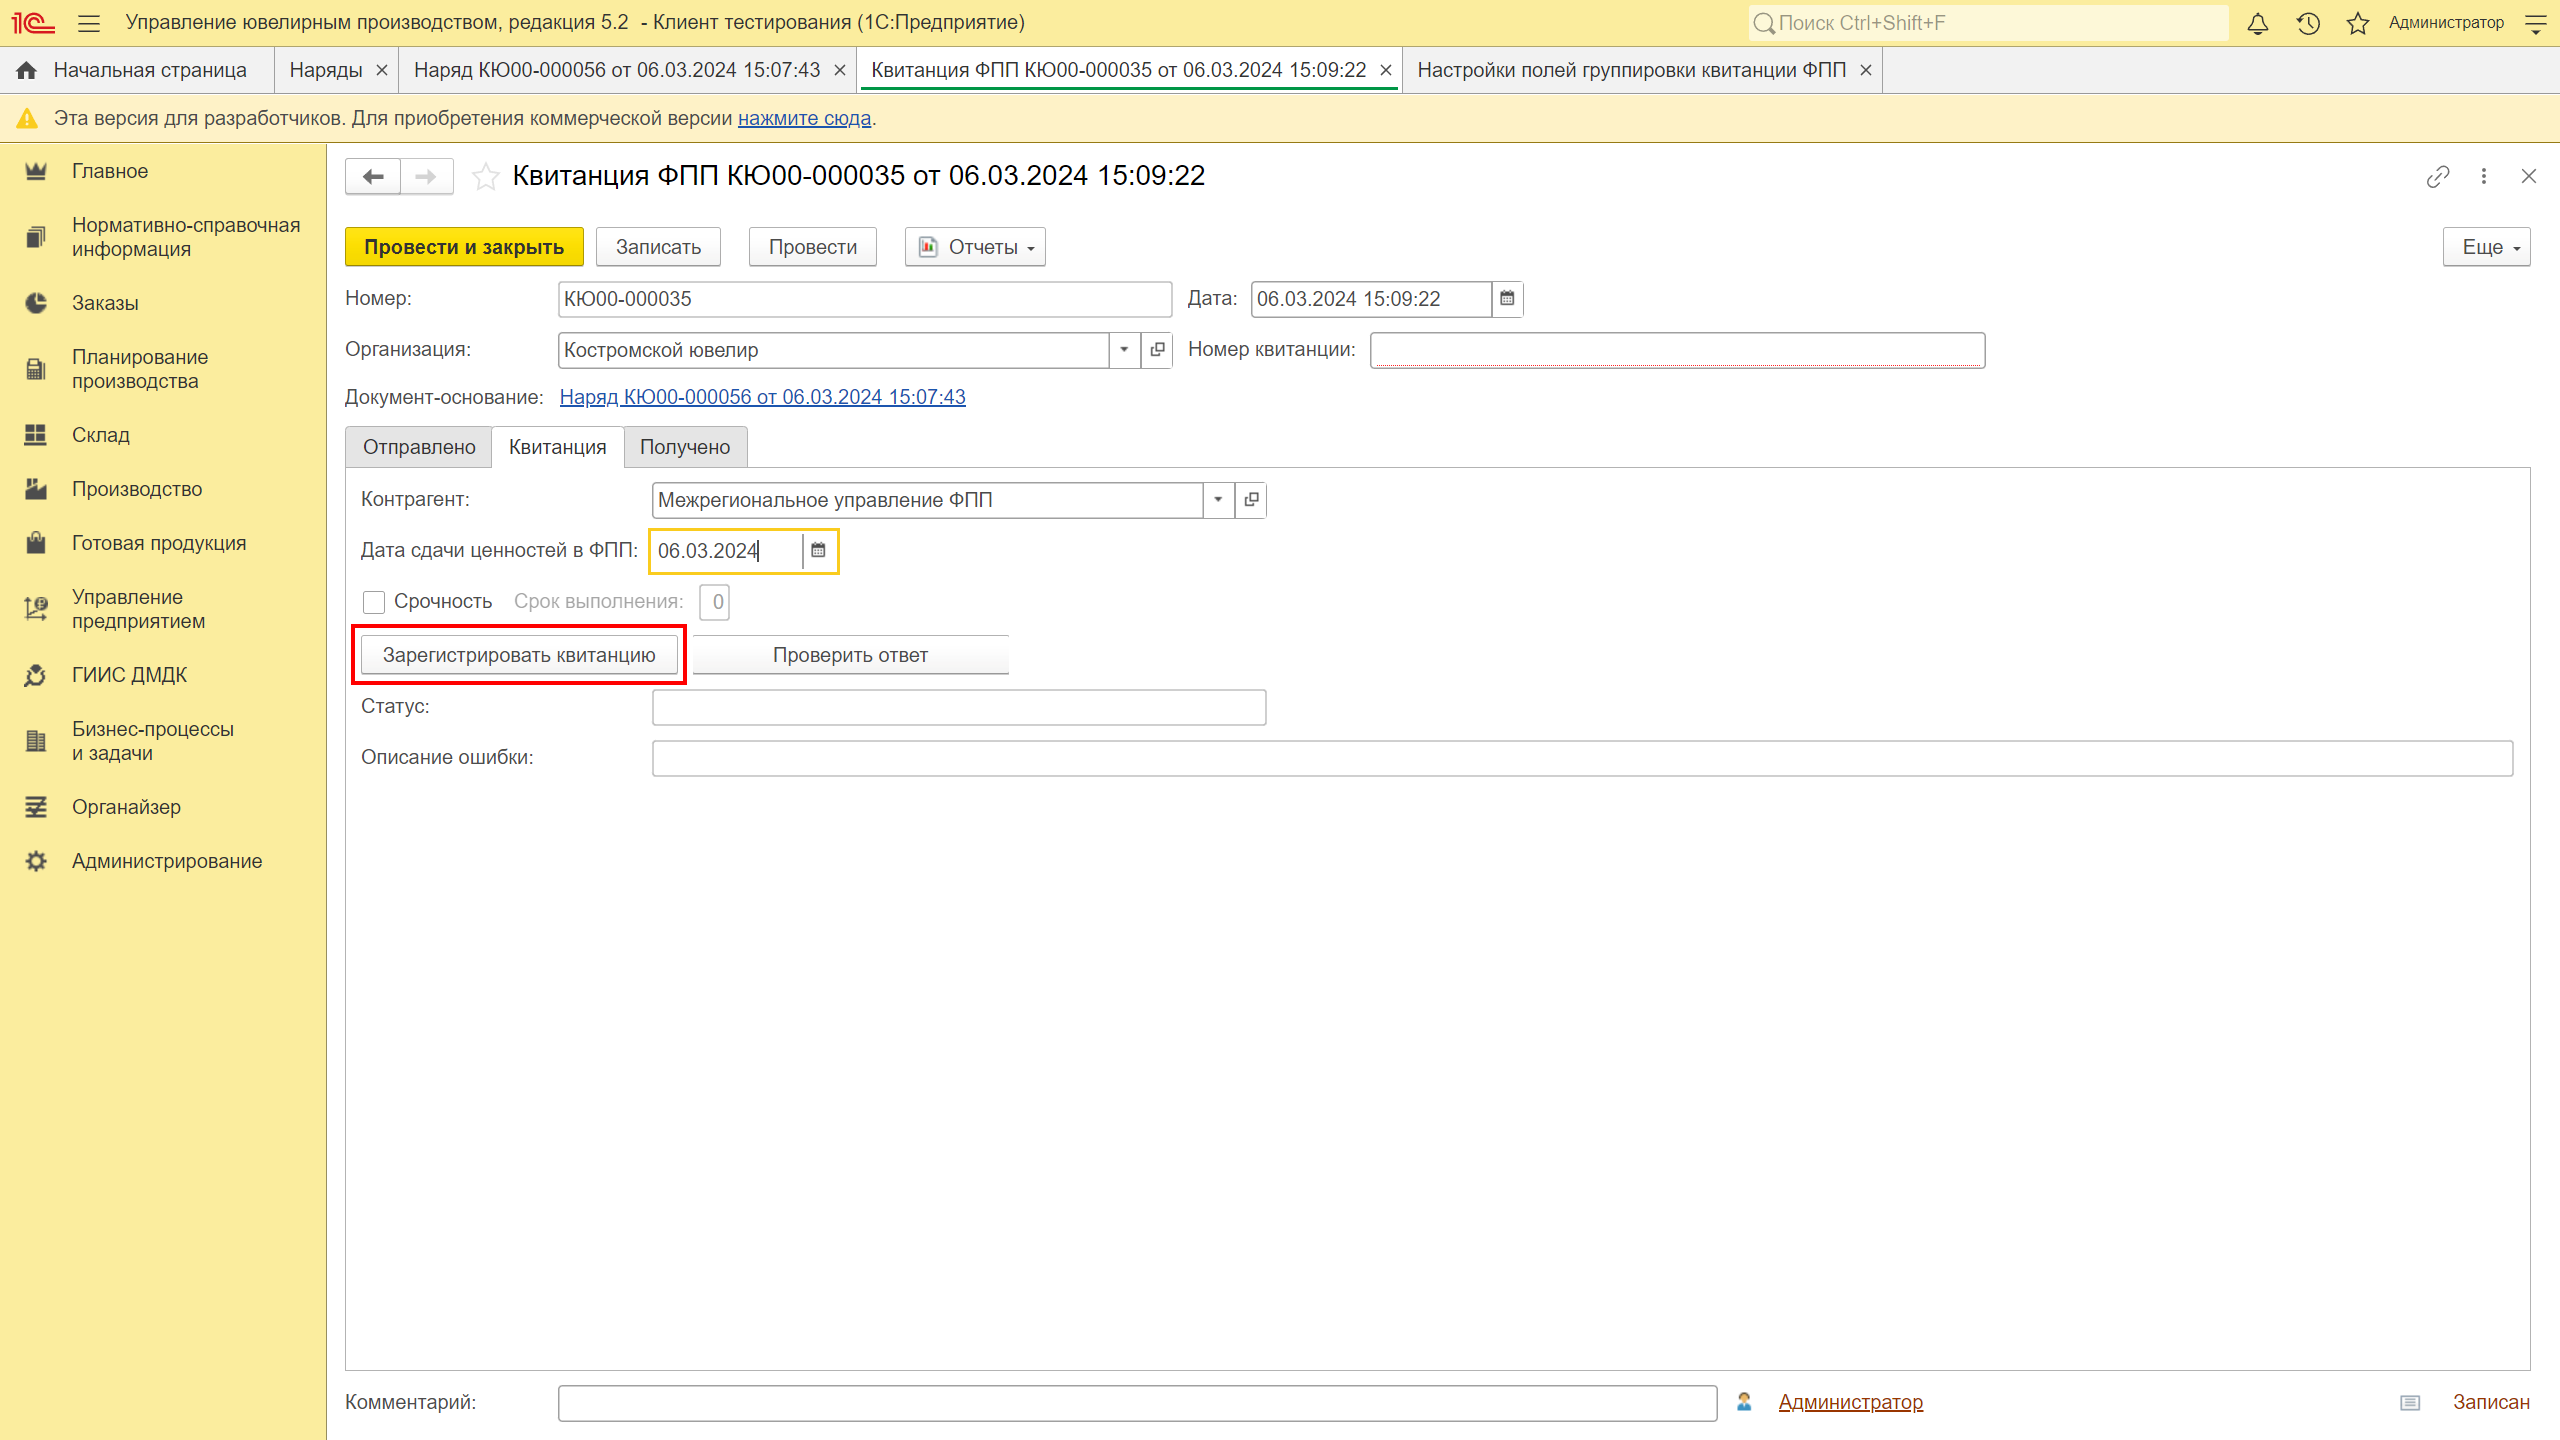The width and height of the screenshot is (2560, 1440).
Task: Toggle Срочность checkbox
Action: click(x=374, y=602)
